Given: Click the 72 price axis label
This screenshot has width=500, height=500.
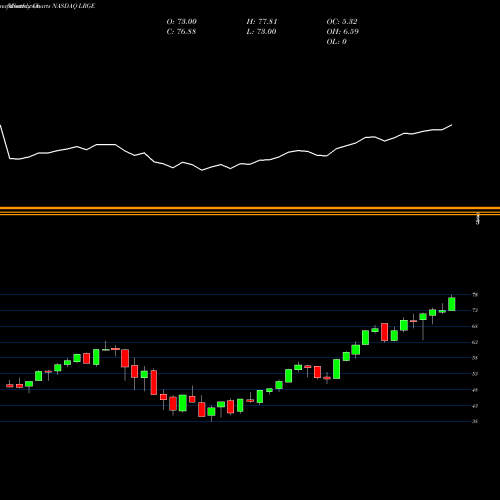Looking at the screenshot, I should tap(475, 310).
